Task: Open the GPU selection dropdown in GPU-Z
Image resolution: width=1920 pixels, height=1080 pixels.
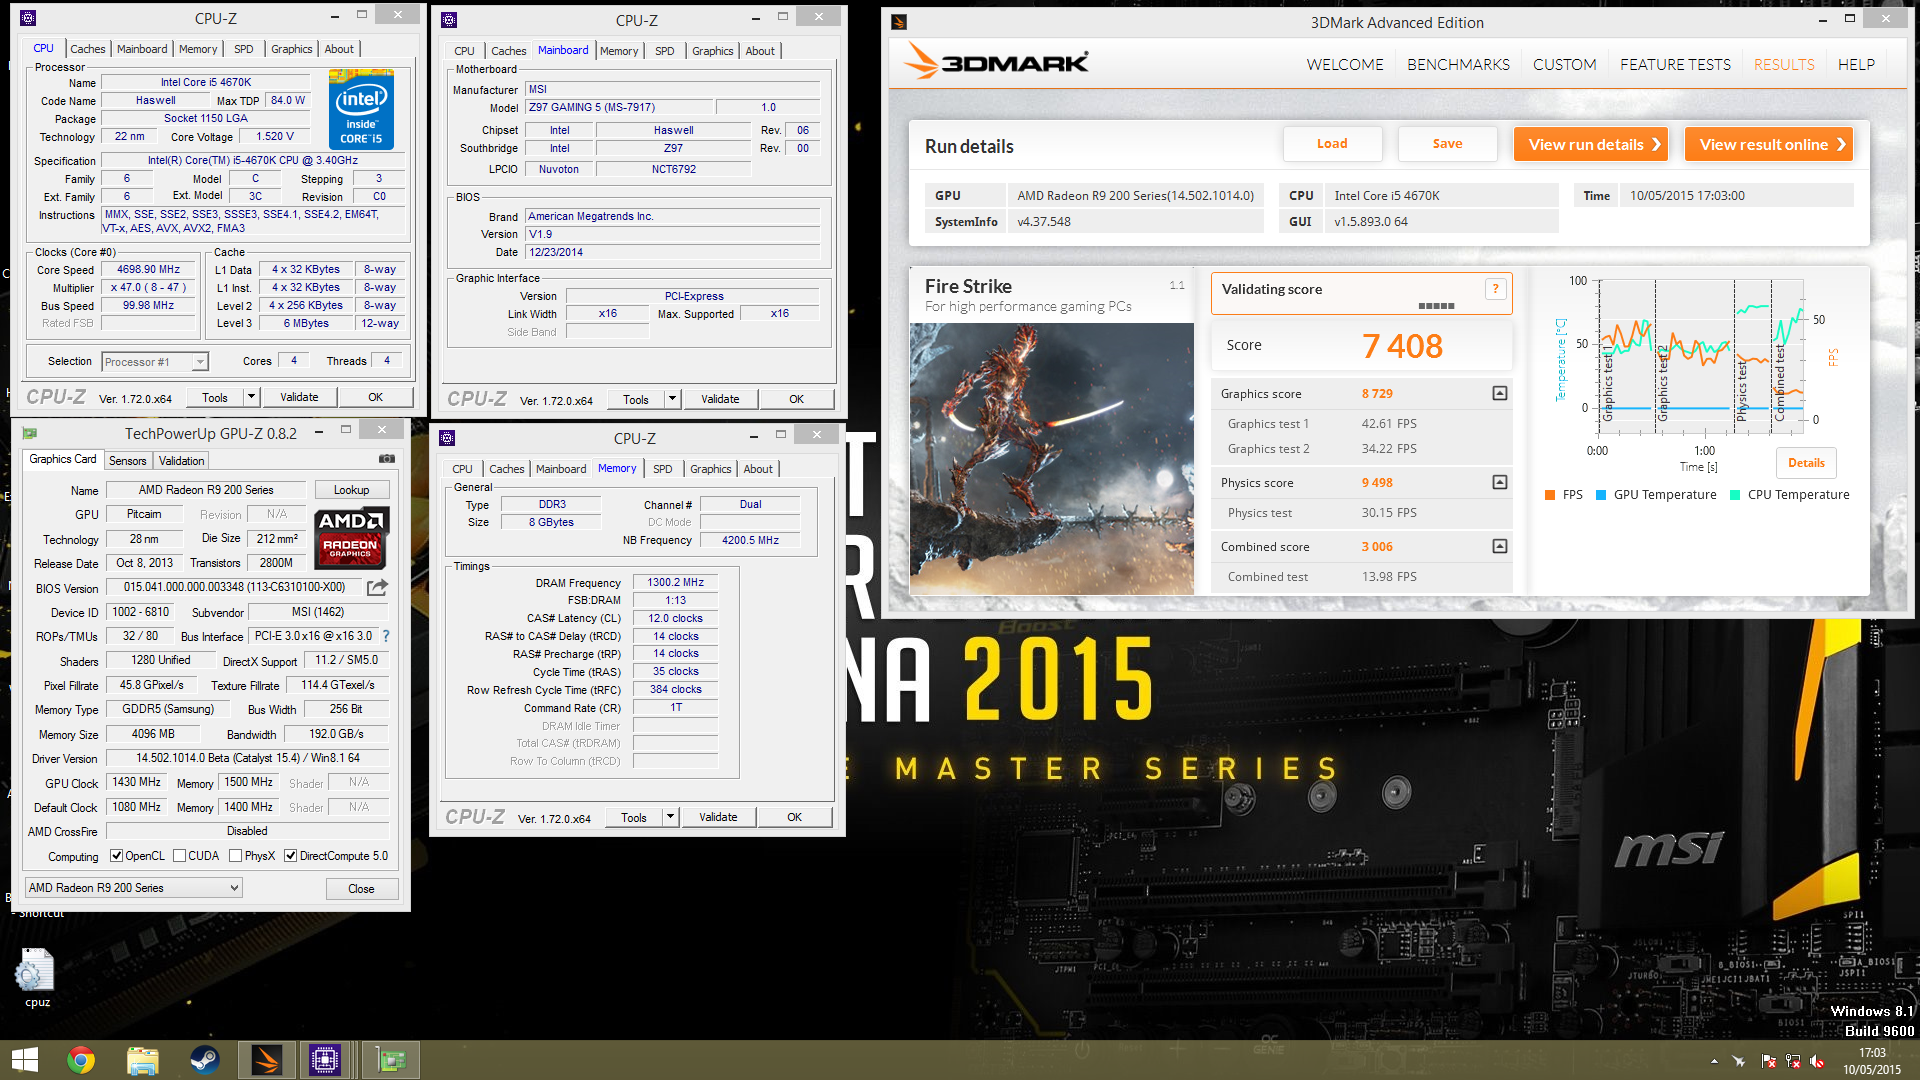Action: click(x=133, y=888)
